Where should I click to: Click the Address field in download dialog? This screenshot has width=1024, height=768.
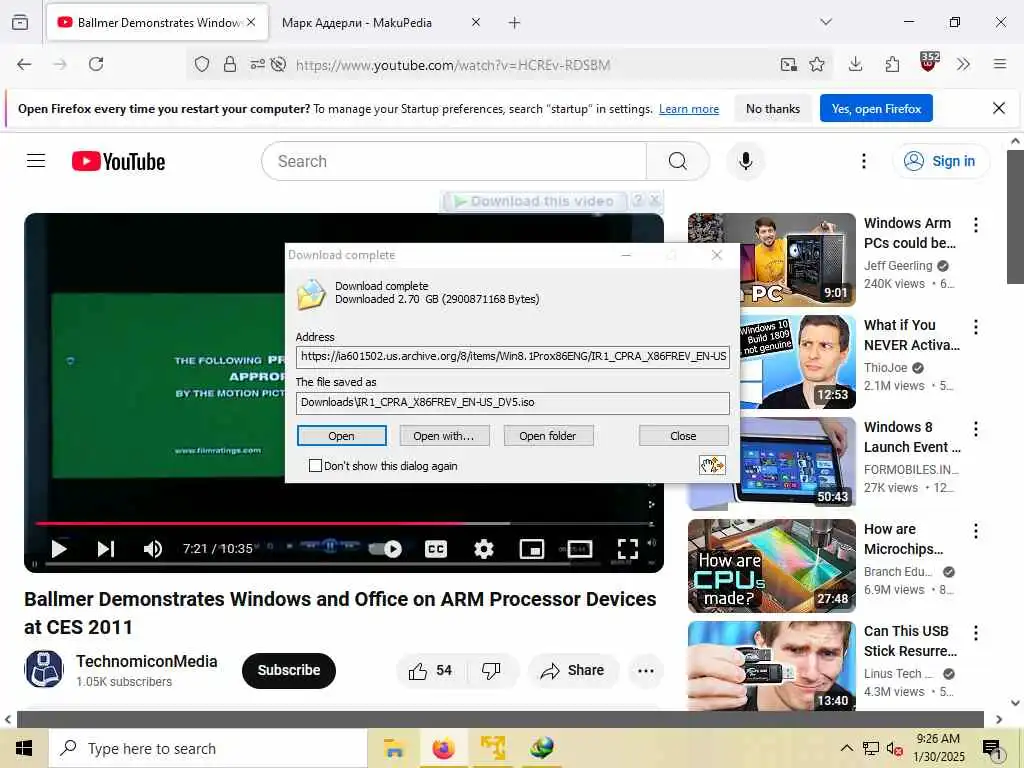pyautogui.click(x=513, y=357)
